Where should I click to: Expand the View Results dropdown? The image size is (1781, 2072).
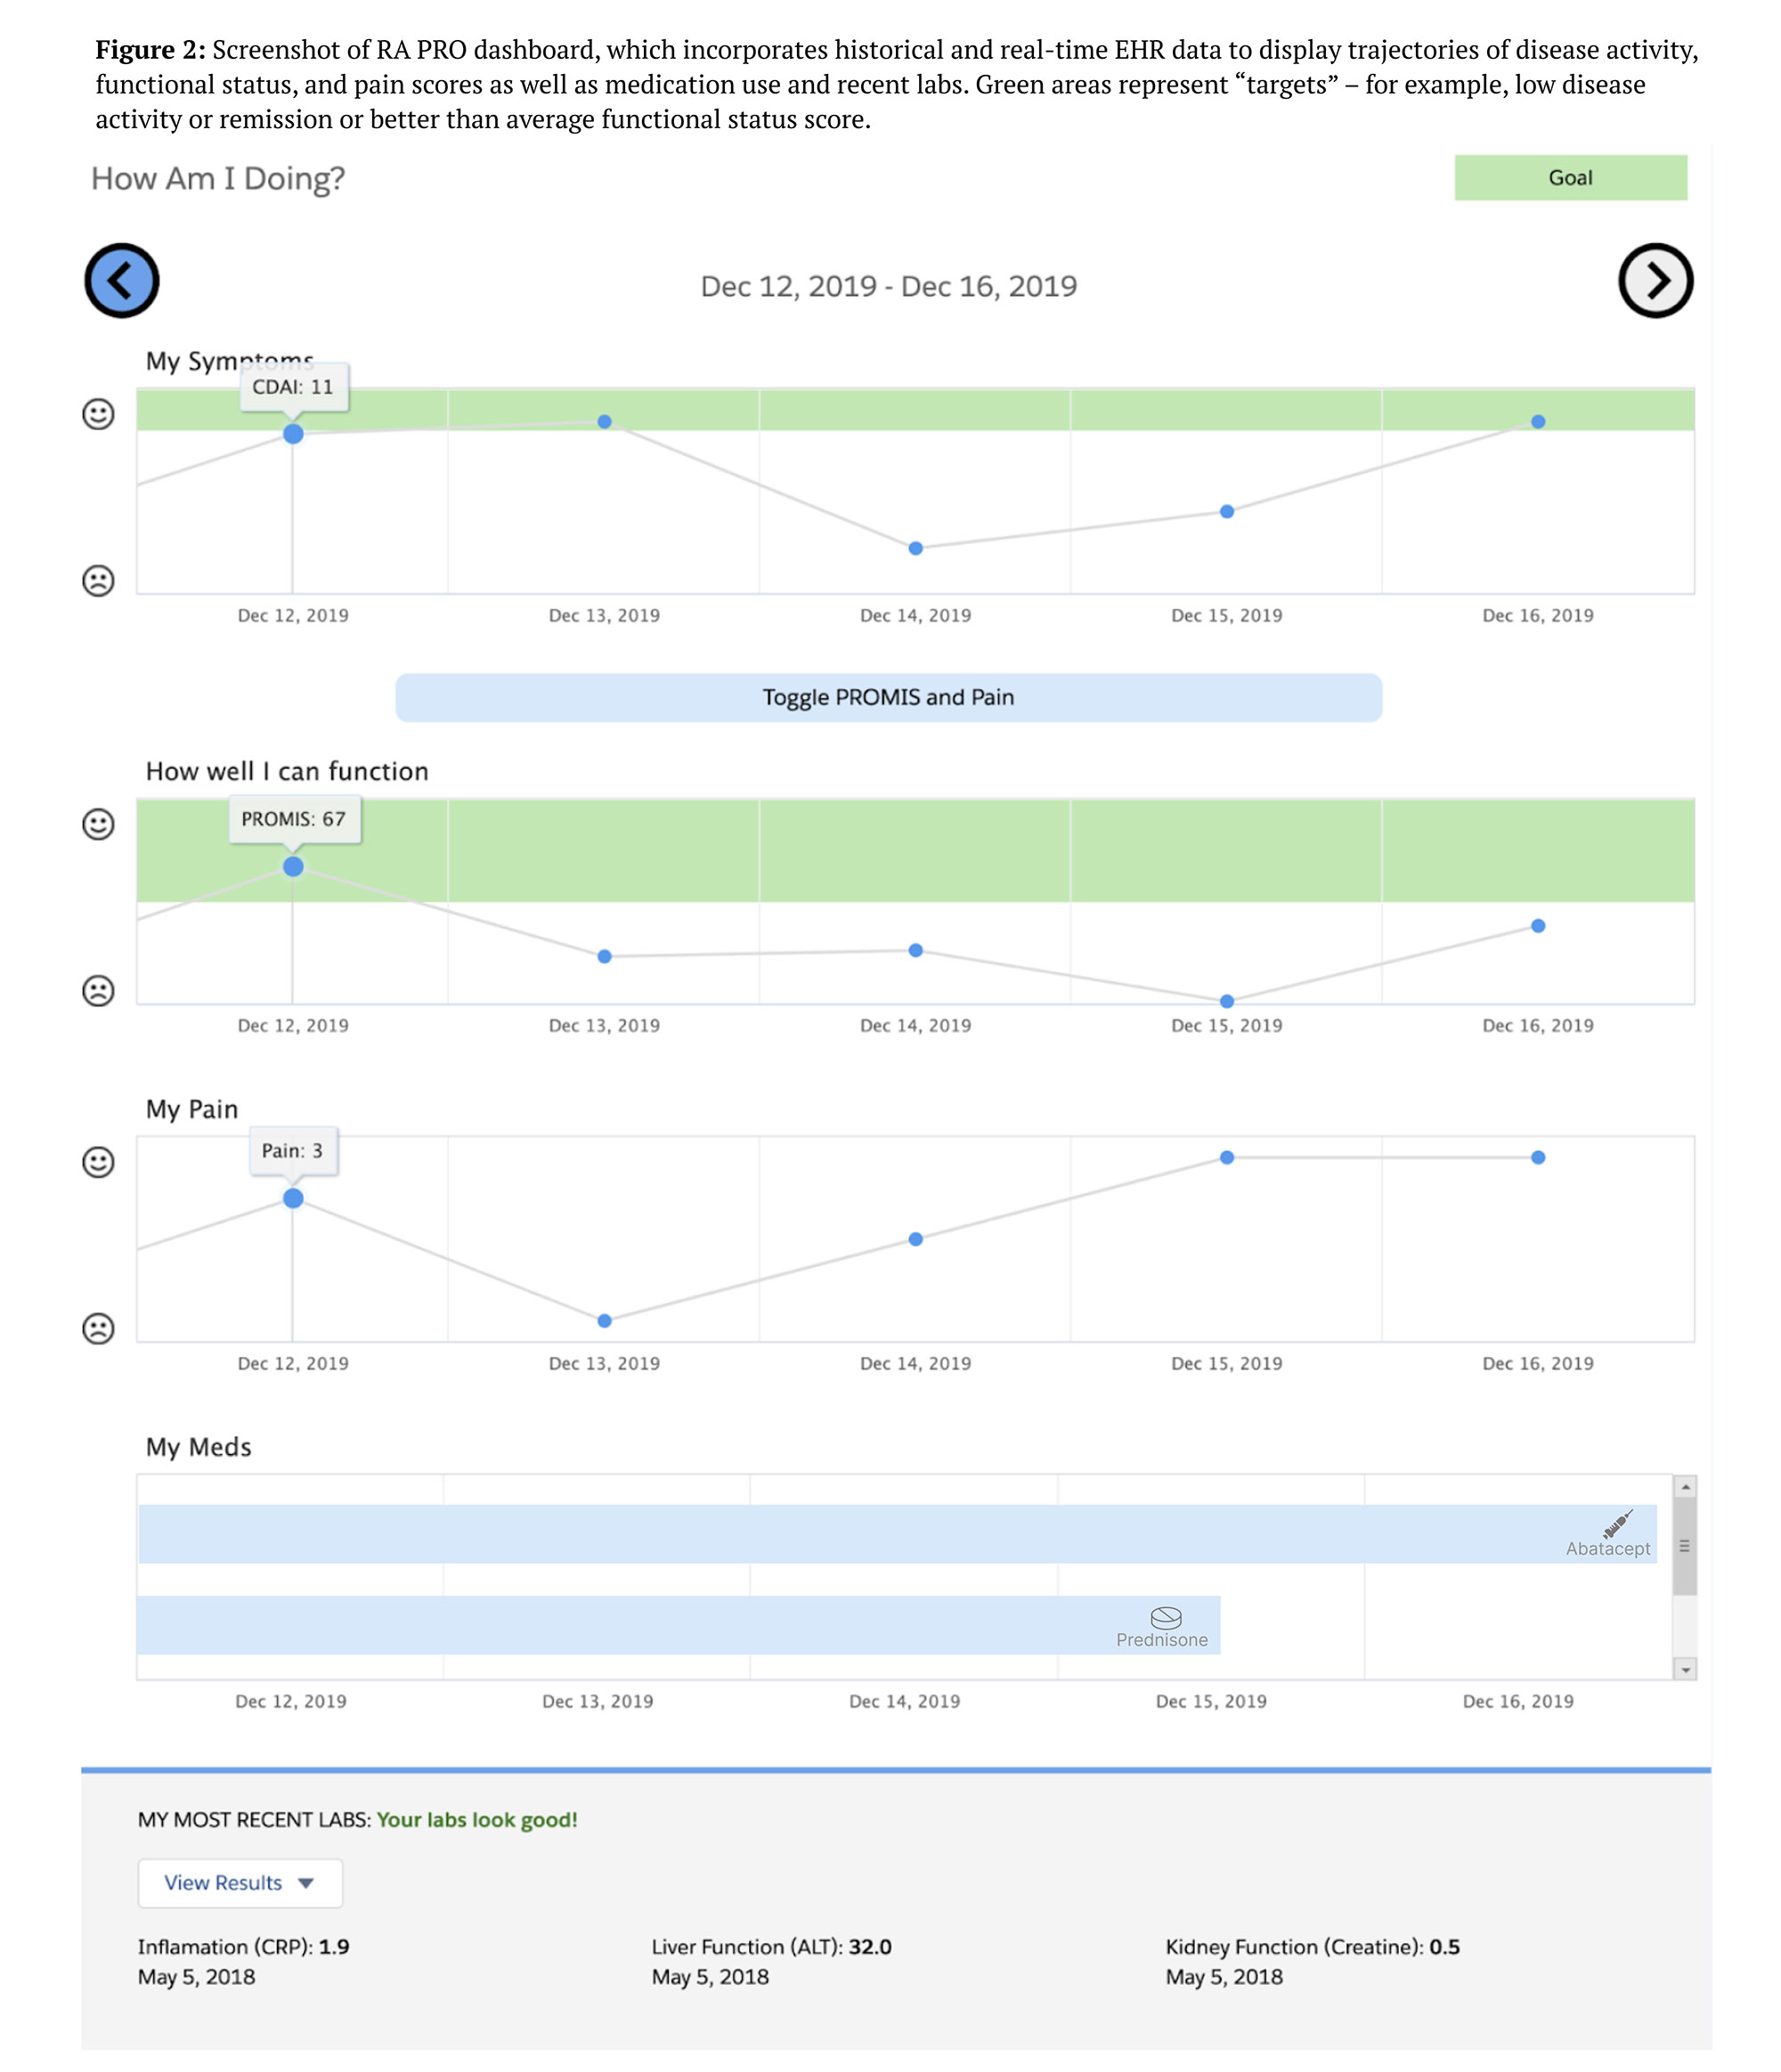point(240,1883)
